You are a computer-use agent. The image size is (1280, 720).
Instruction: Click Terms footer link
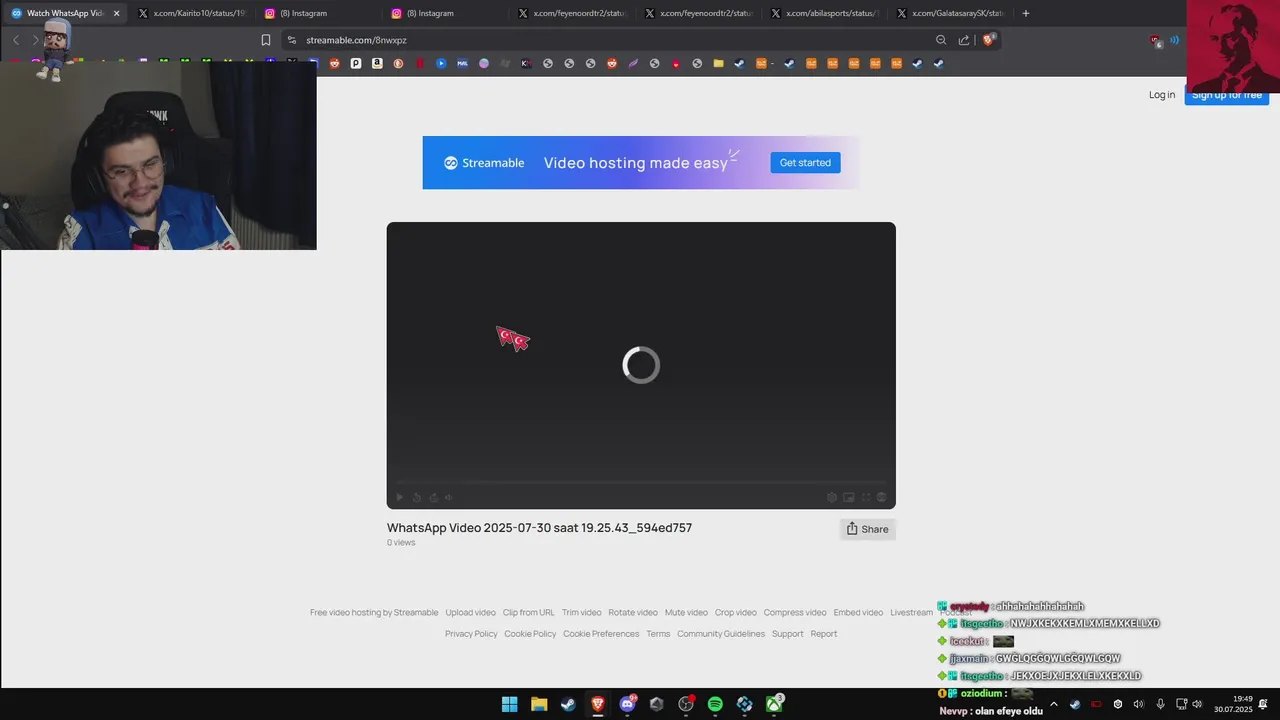[x=658, y=634]
